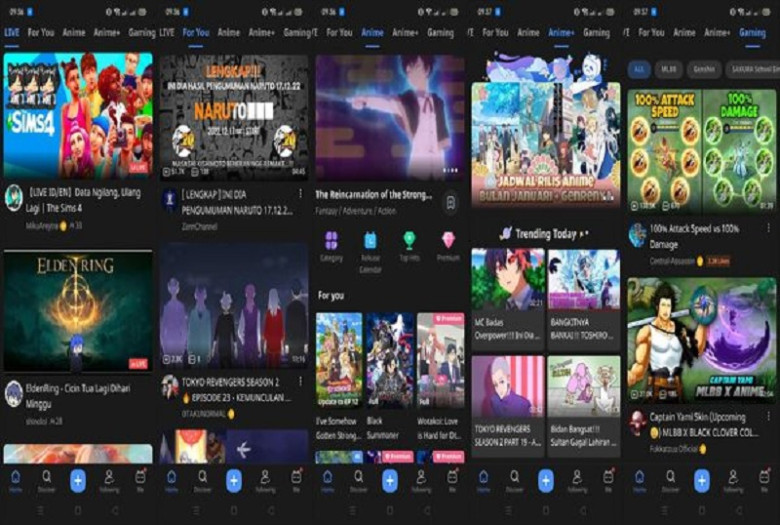Viewport: 780px width, 525px height.
Task: Open Black Summoner anime poster
Action: [x=390, y=361]
